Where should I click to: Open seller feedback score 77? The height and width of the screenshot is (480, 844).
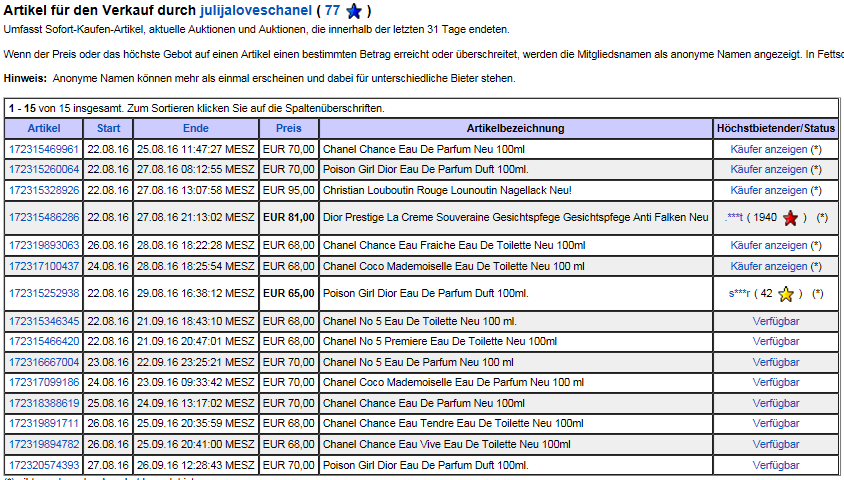pos(332,10)
